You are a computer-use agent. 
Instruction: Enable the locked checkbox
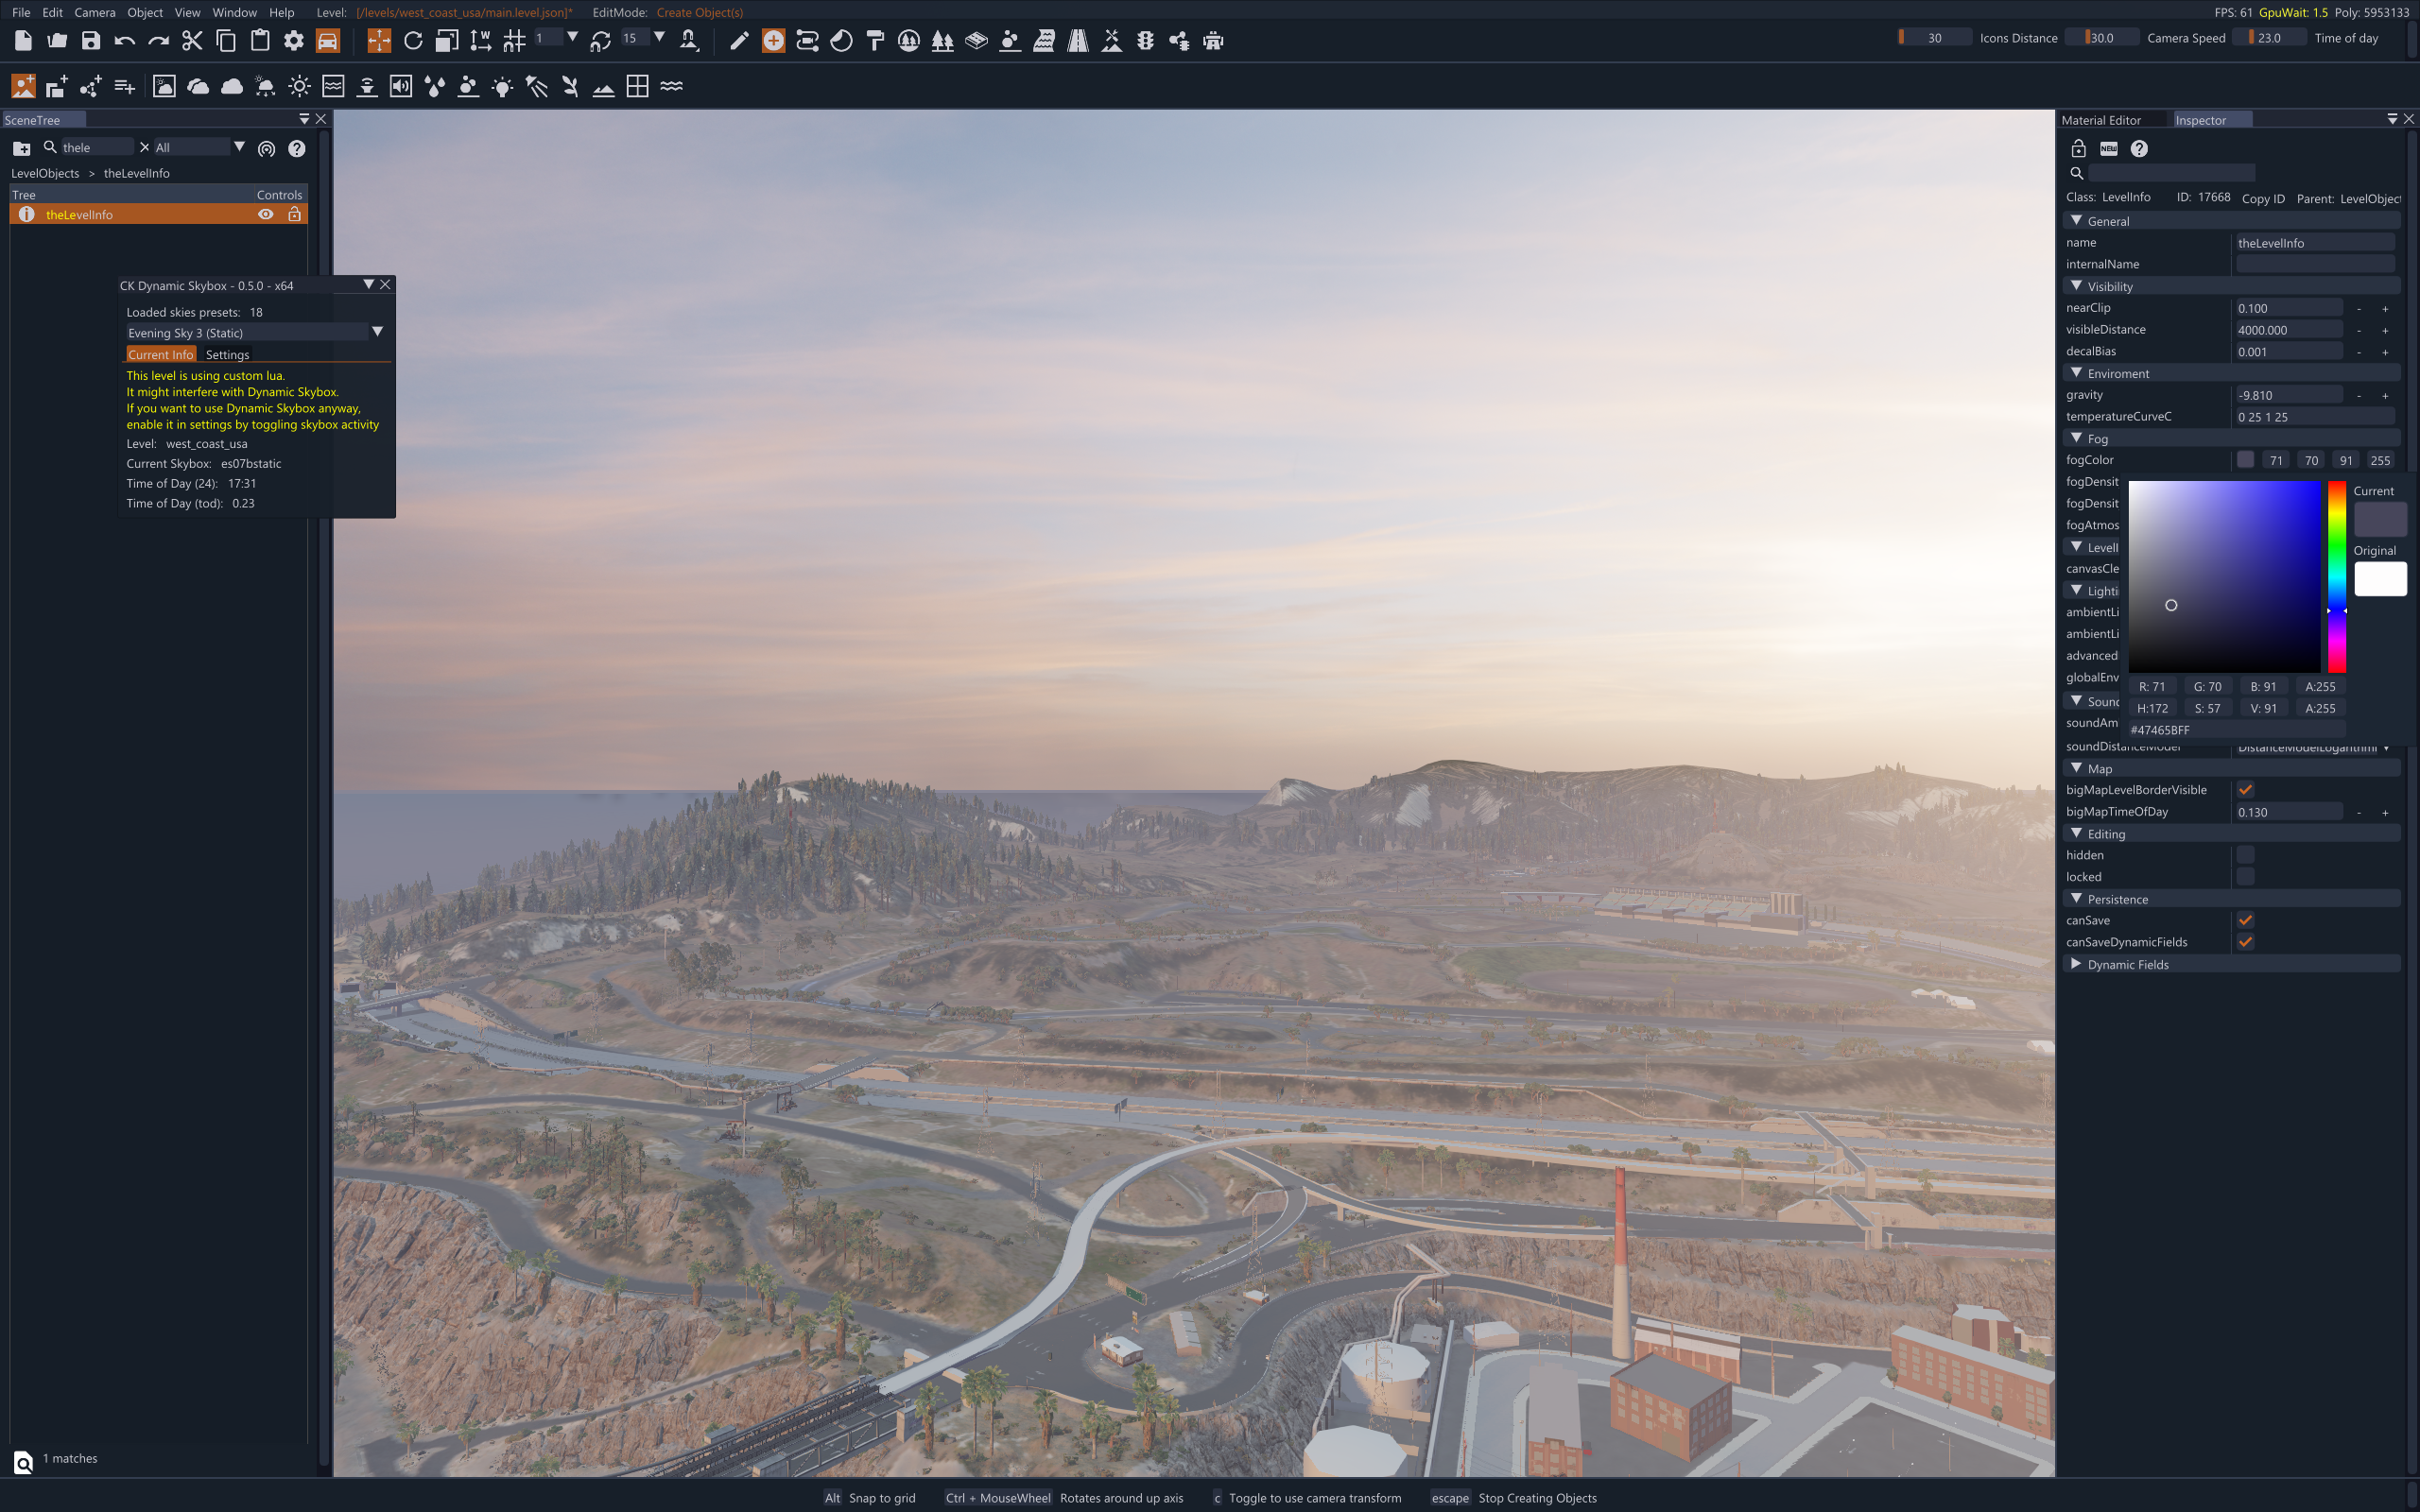2245,877
